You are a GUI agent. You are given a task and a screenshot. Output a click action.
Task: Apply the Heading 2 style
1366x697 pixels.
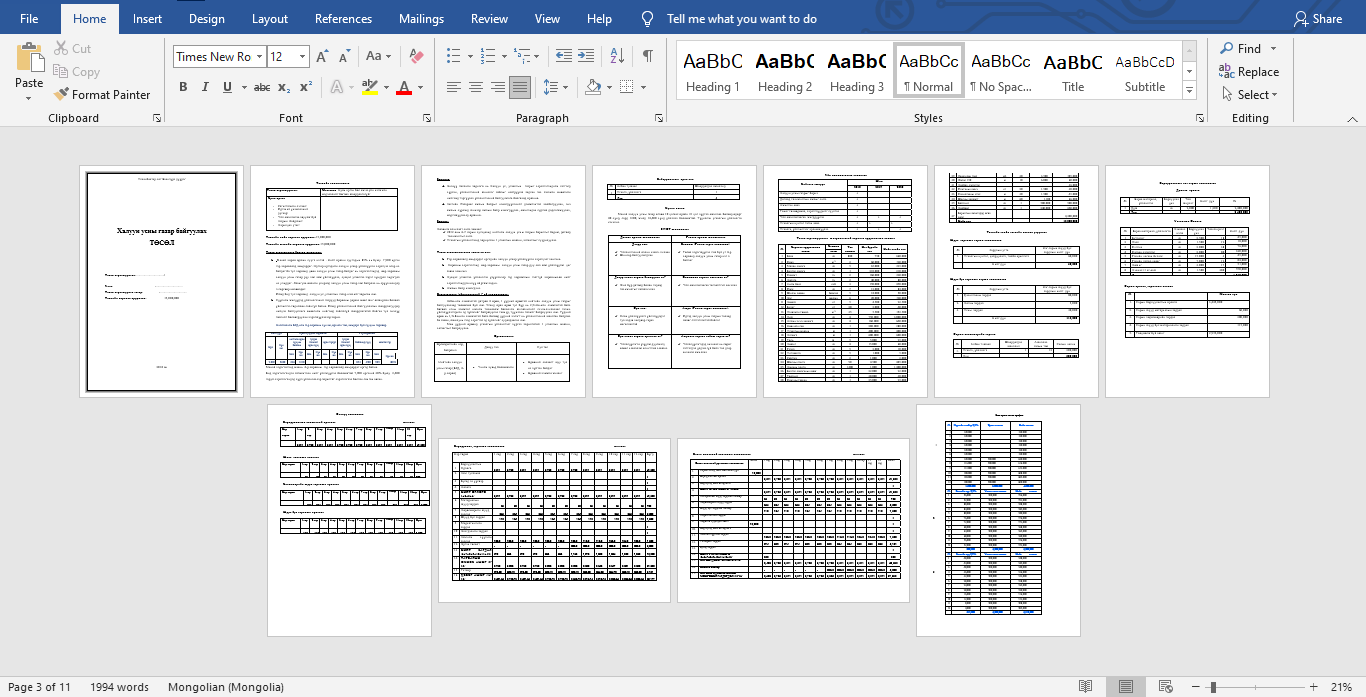(785, 70)
